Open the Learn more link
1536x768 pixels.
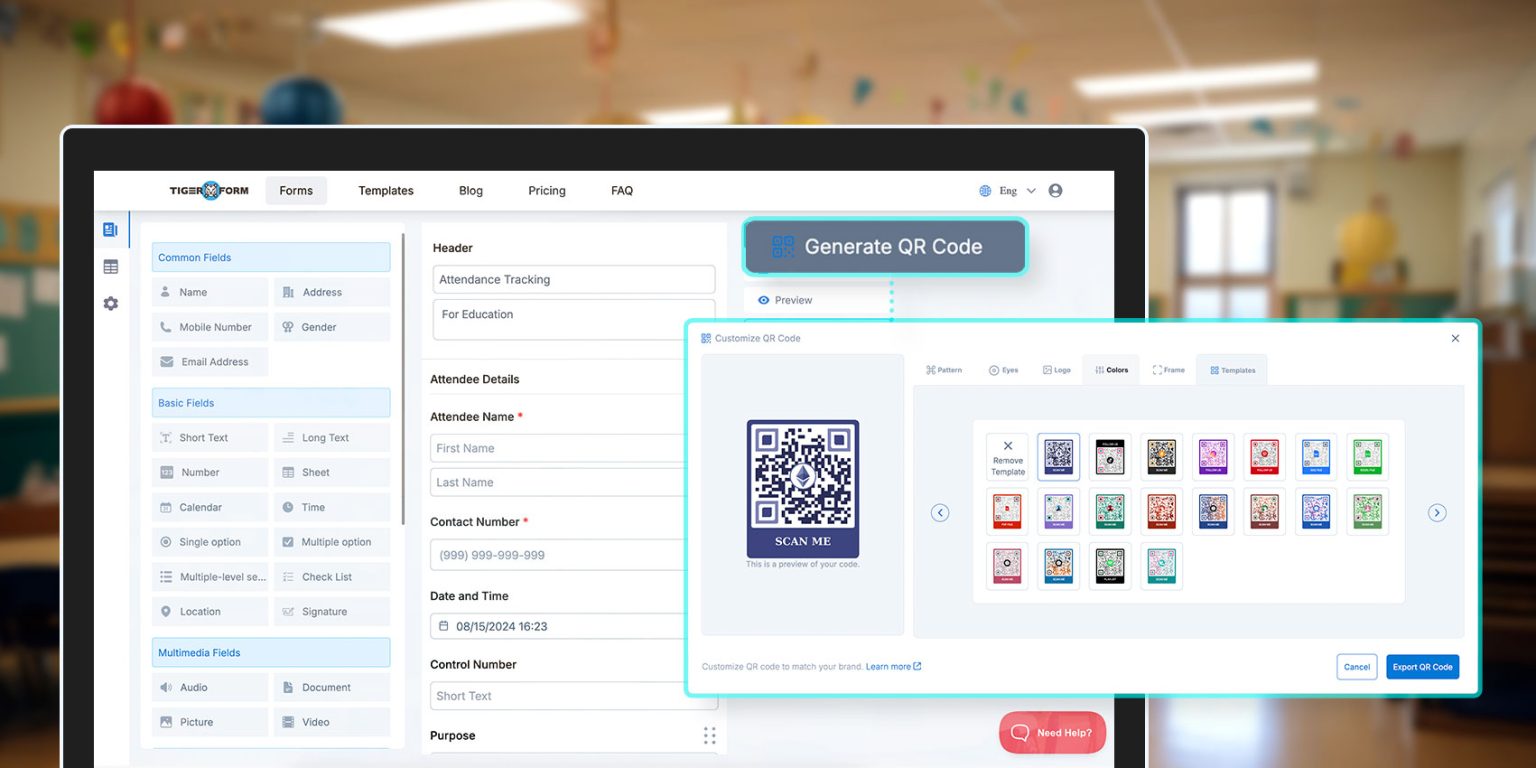click(x=888, y=666)
